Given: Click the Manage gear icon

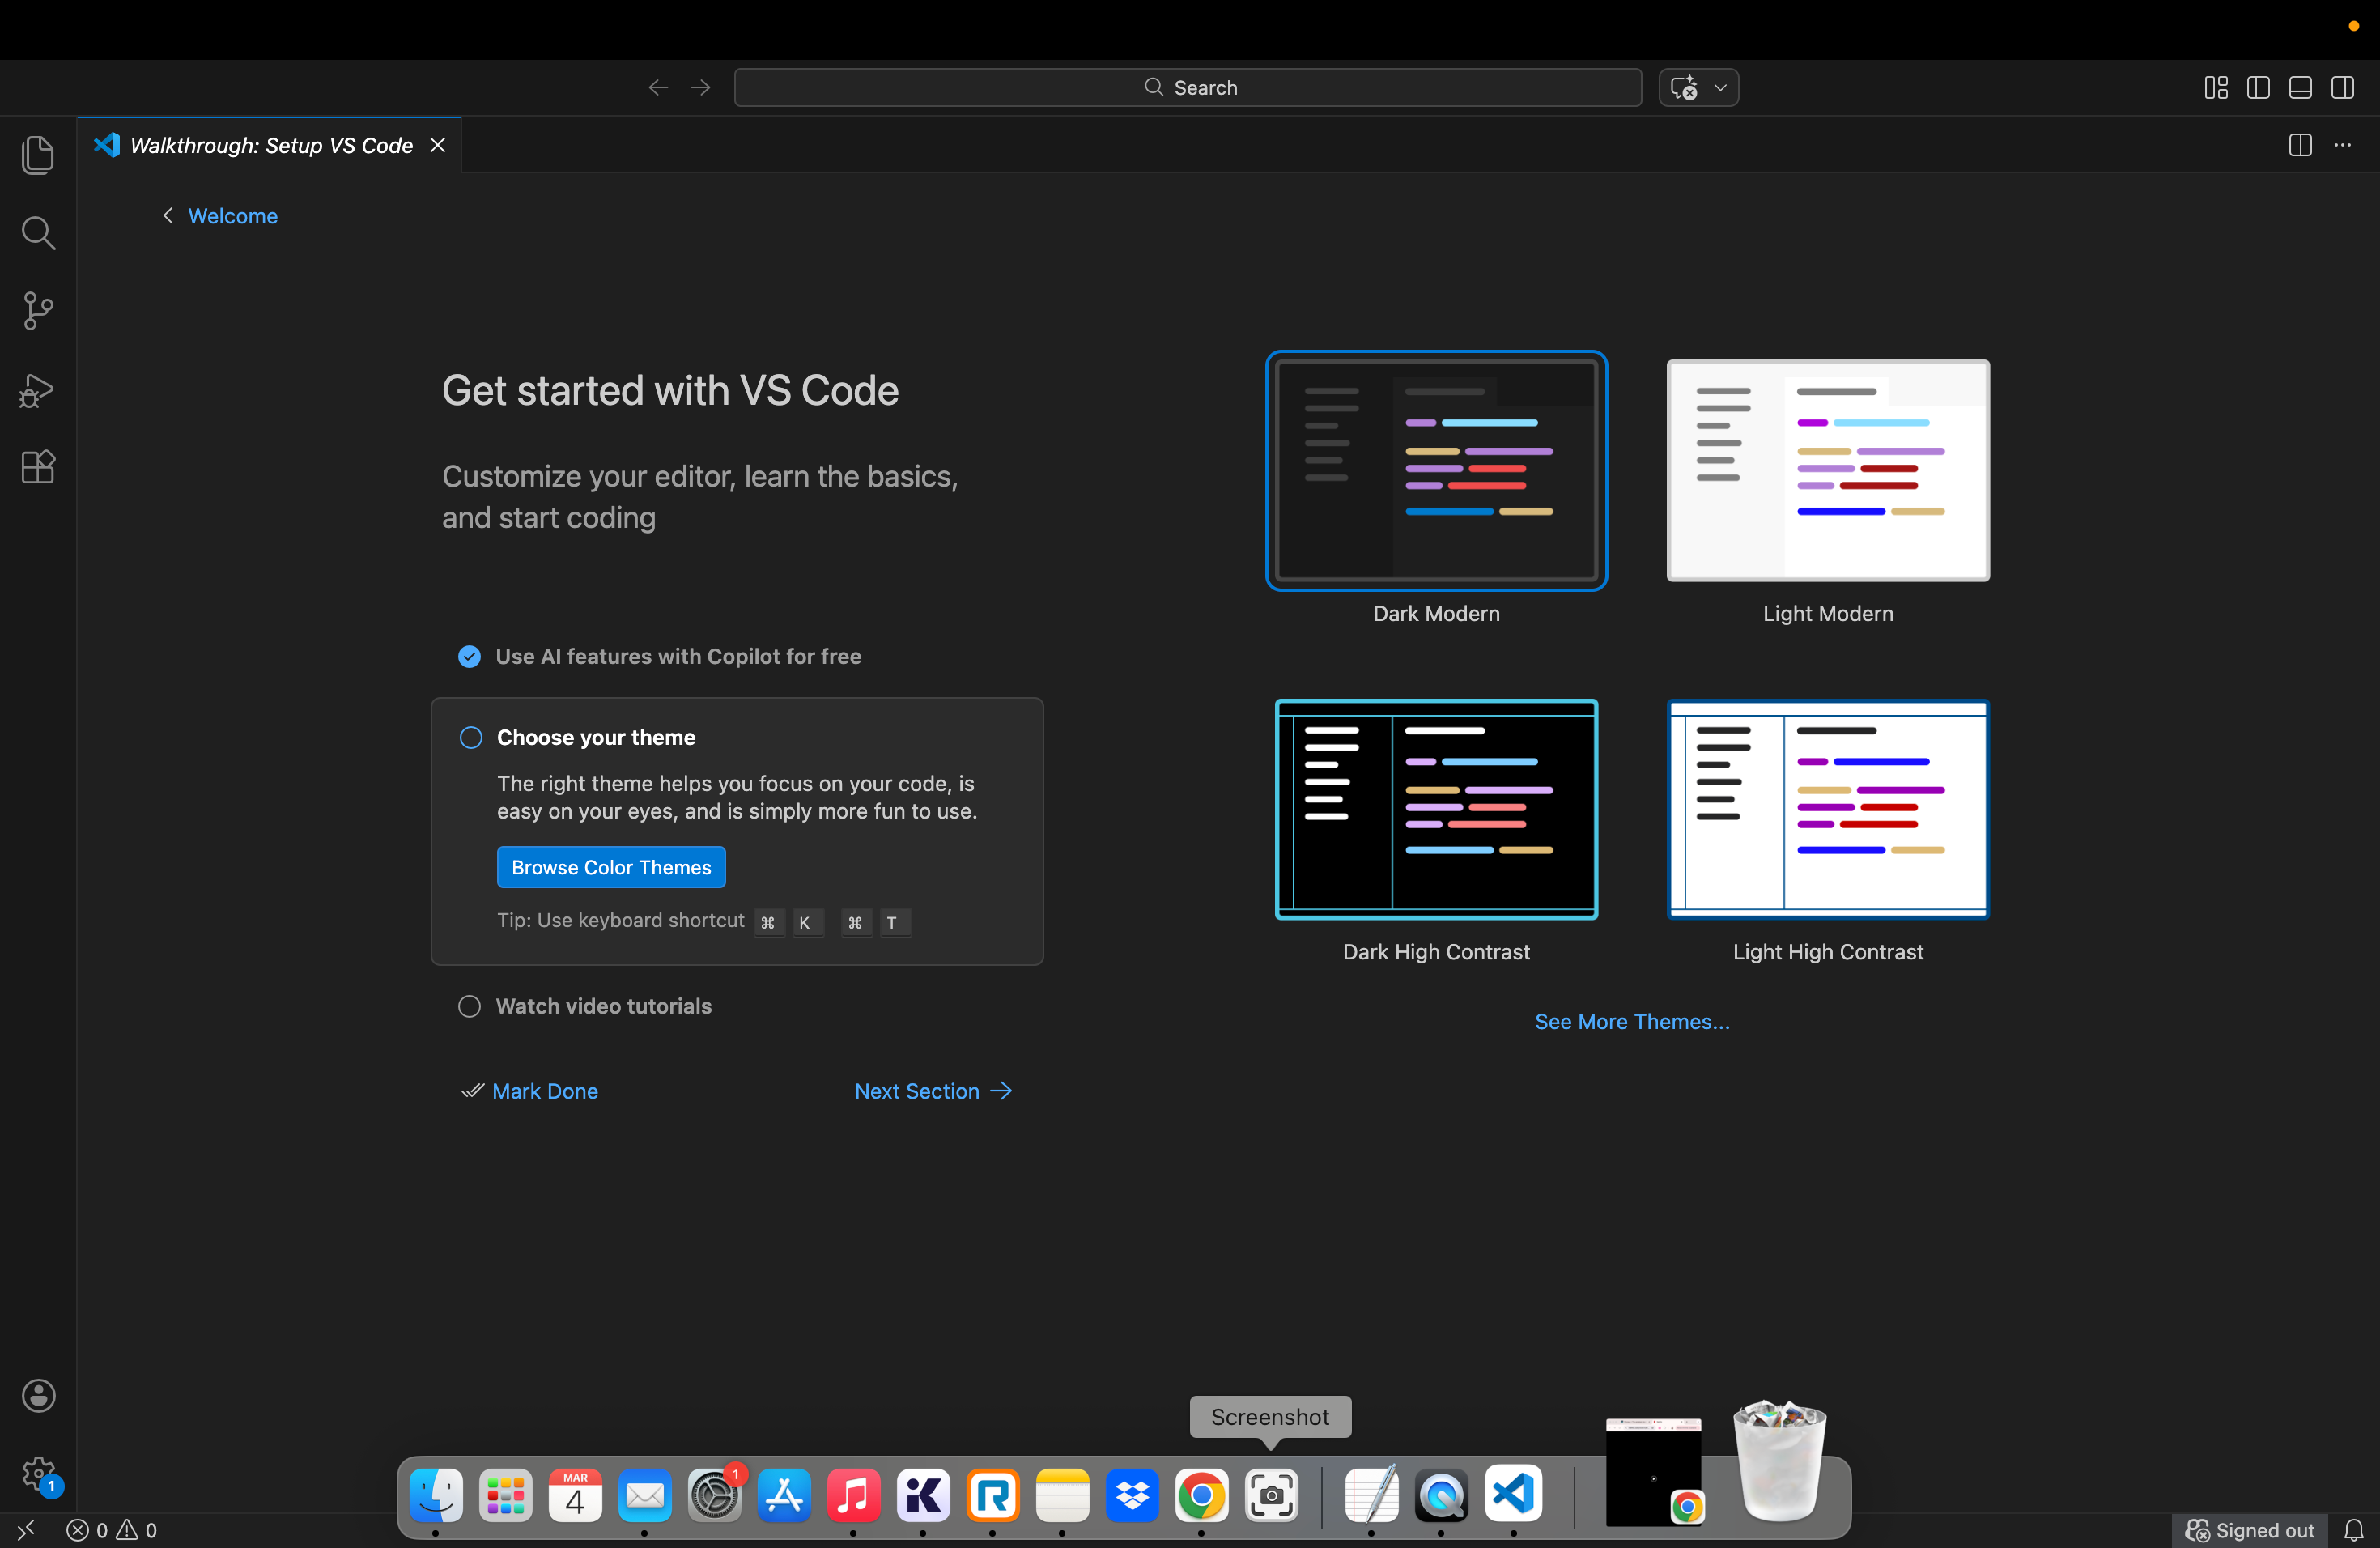Looking at the screenshot, I should (38, 1472).
